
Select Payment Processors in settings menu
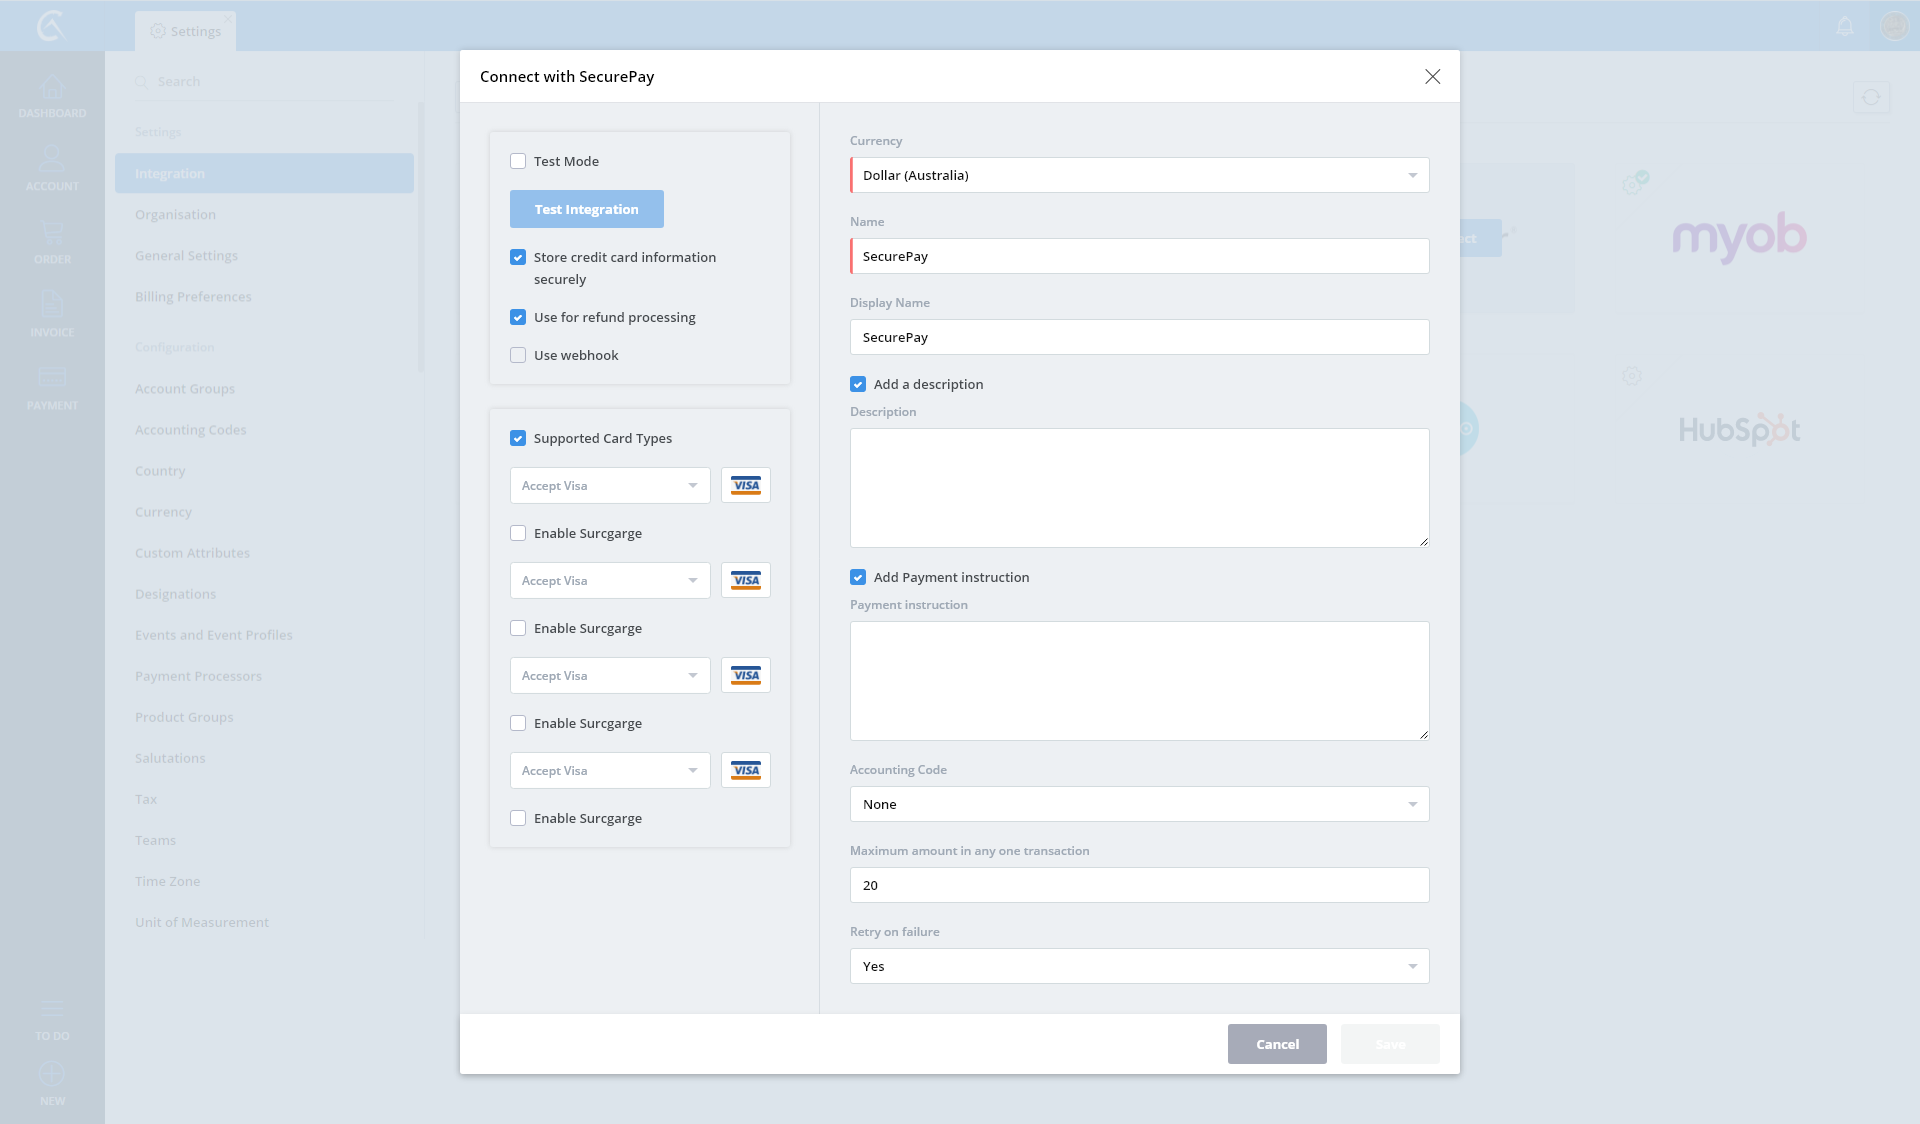(198, 676)
